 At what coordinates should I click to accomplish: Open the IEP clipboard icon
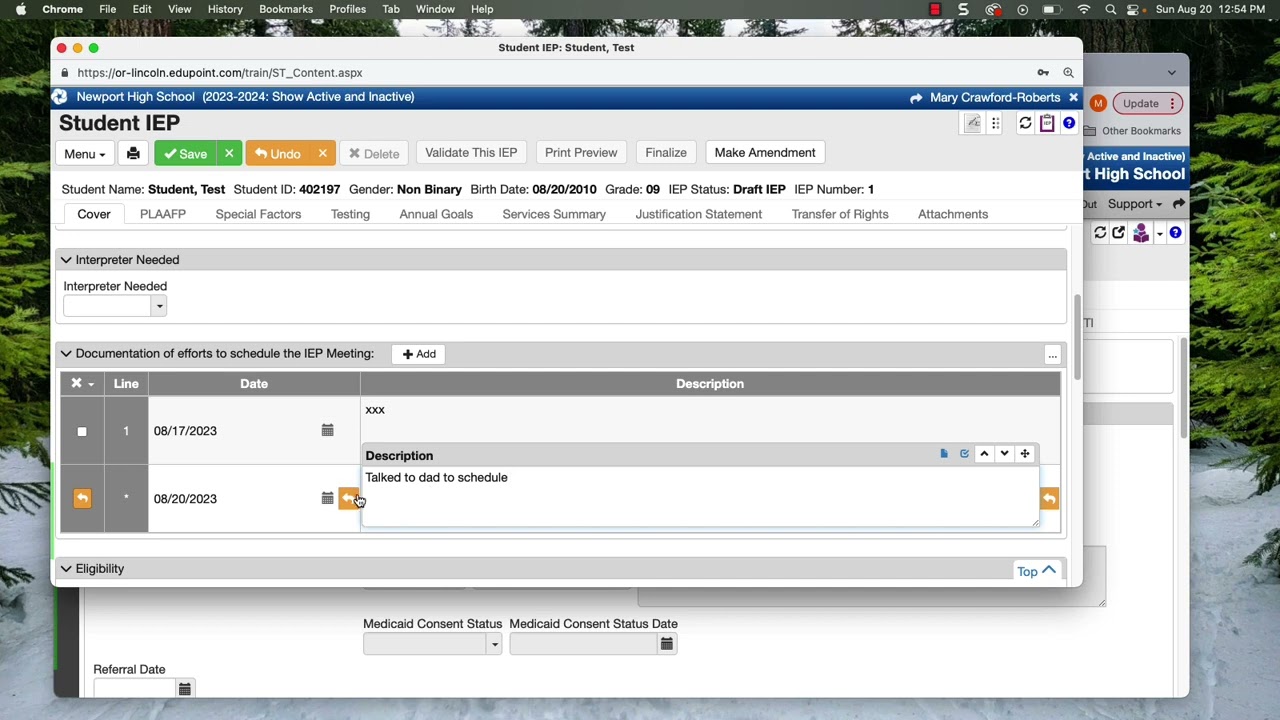click(1047, 123)
